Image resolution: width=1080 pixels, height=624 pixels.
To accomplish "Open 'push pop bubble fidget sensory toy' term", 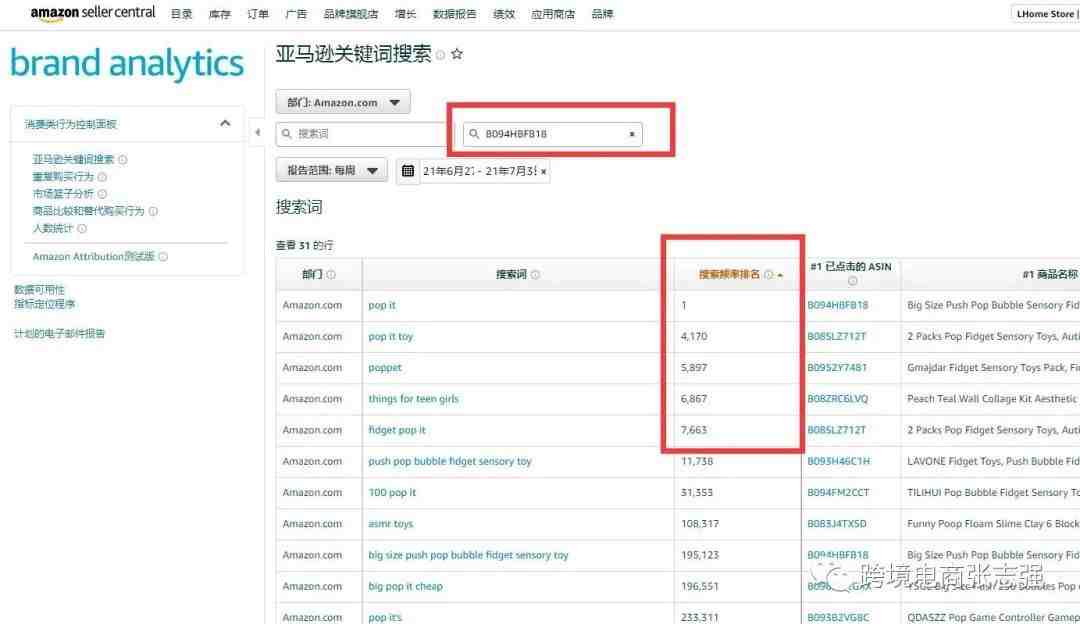I will [450, 461].
